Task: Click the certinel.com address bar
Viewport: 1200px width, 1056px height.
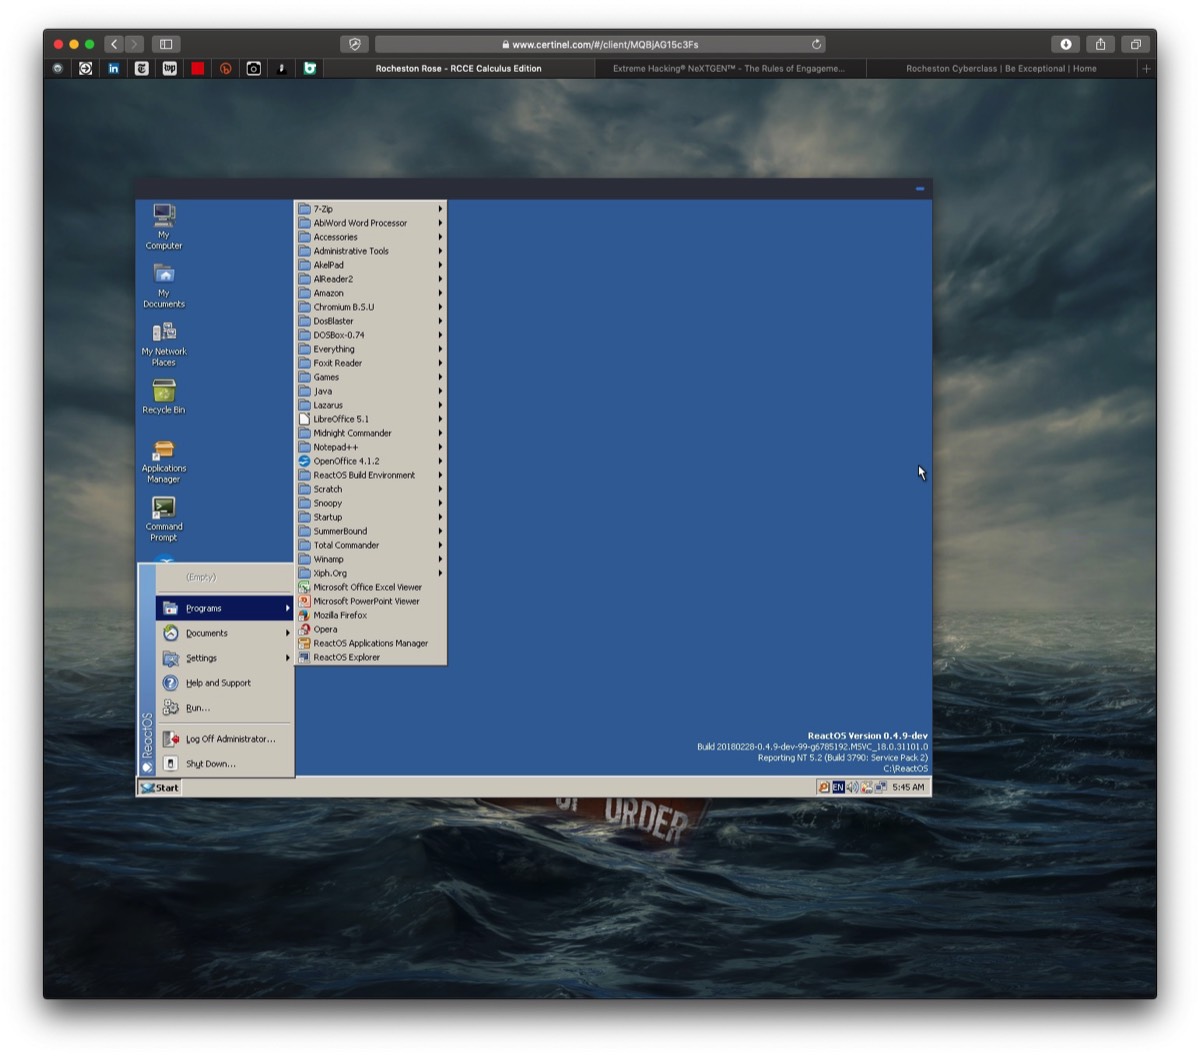Action: point(600,44)
